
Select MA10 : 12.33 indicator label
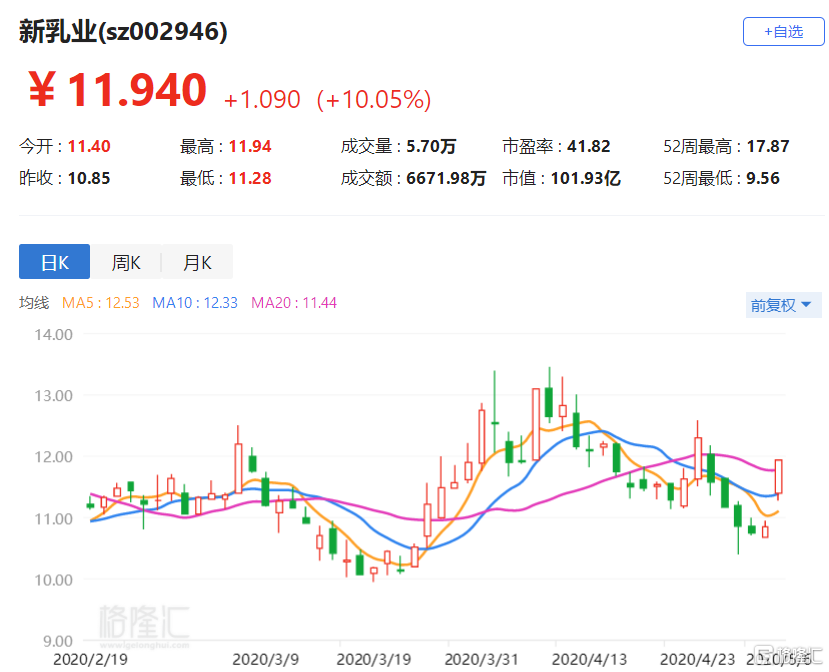pos(195,303)
